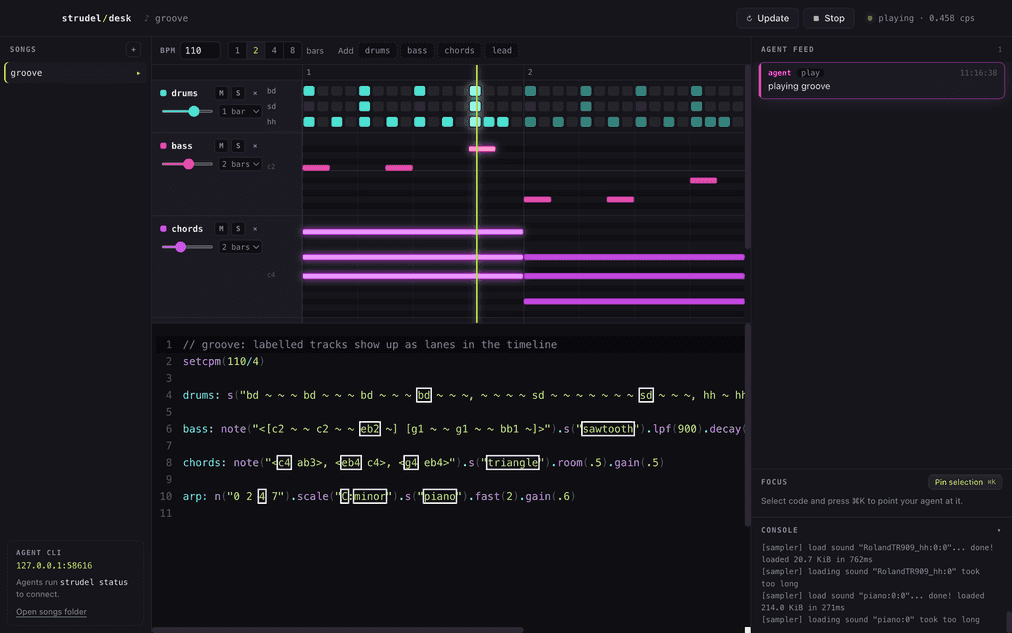This screenshot has width=1012, height=633.
Task: Click the chords track color dot
Action: (x=163, y=229)
